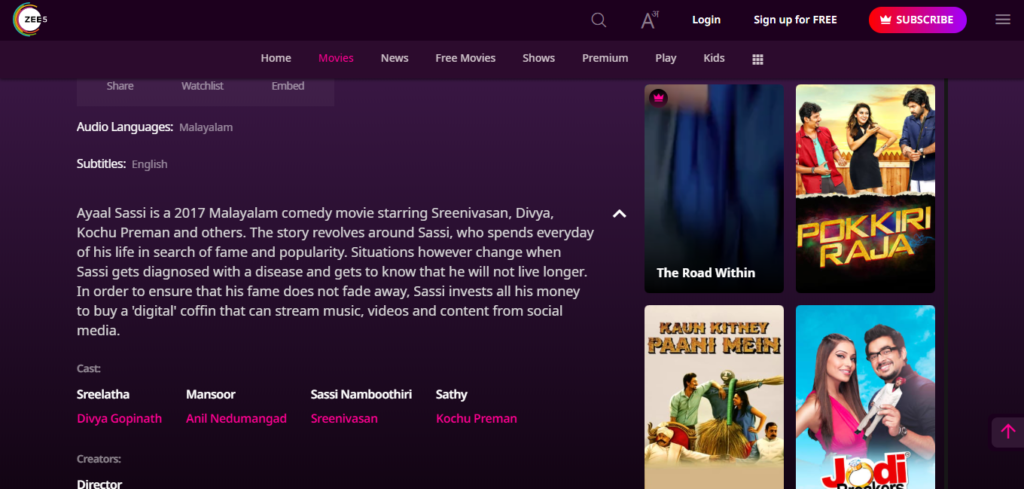Click the English subtitles text
Image resolution: width=1024 pixels, height=489 pixels.
[x=150, y=164]
